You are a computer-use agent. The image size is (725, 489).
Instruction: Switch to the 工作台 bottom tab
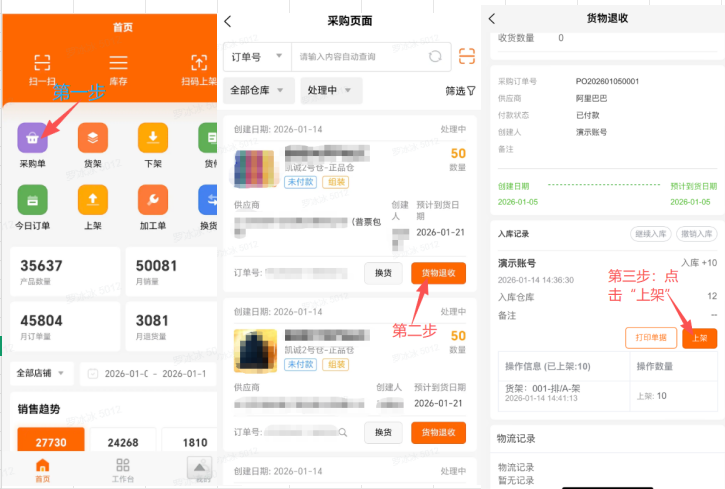[x=123, y=470]
